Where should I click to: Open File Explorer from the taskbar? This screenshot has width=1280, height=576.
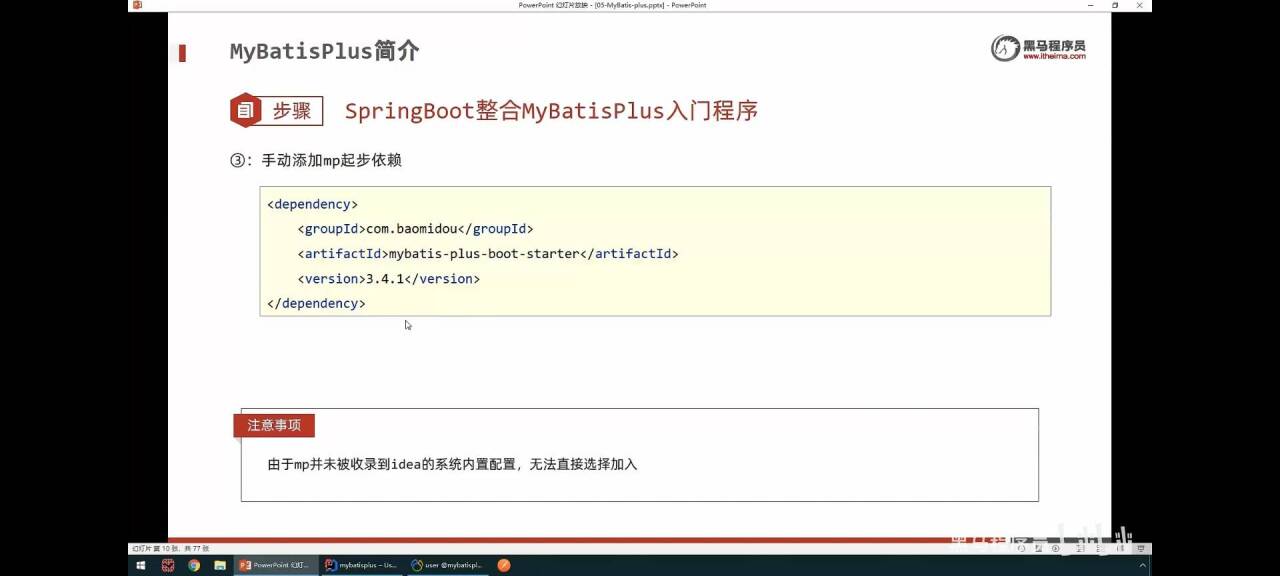[x=220, y=565]
